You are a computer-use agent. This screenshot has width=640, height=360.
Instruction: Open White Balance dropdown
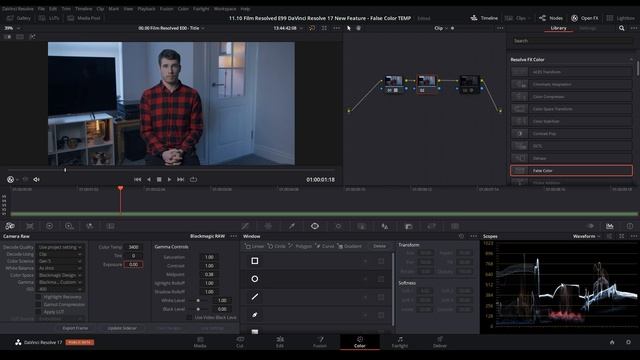pos(60,268)
